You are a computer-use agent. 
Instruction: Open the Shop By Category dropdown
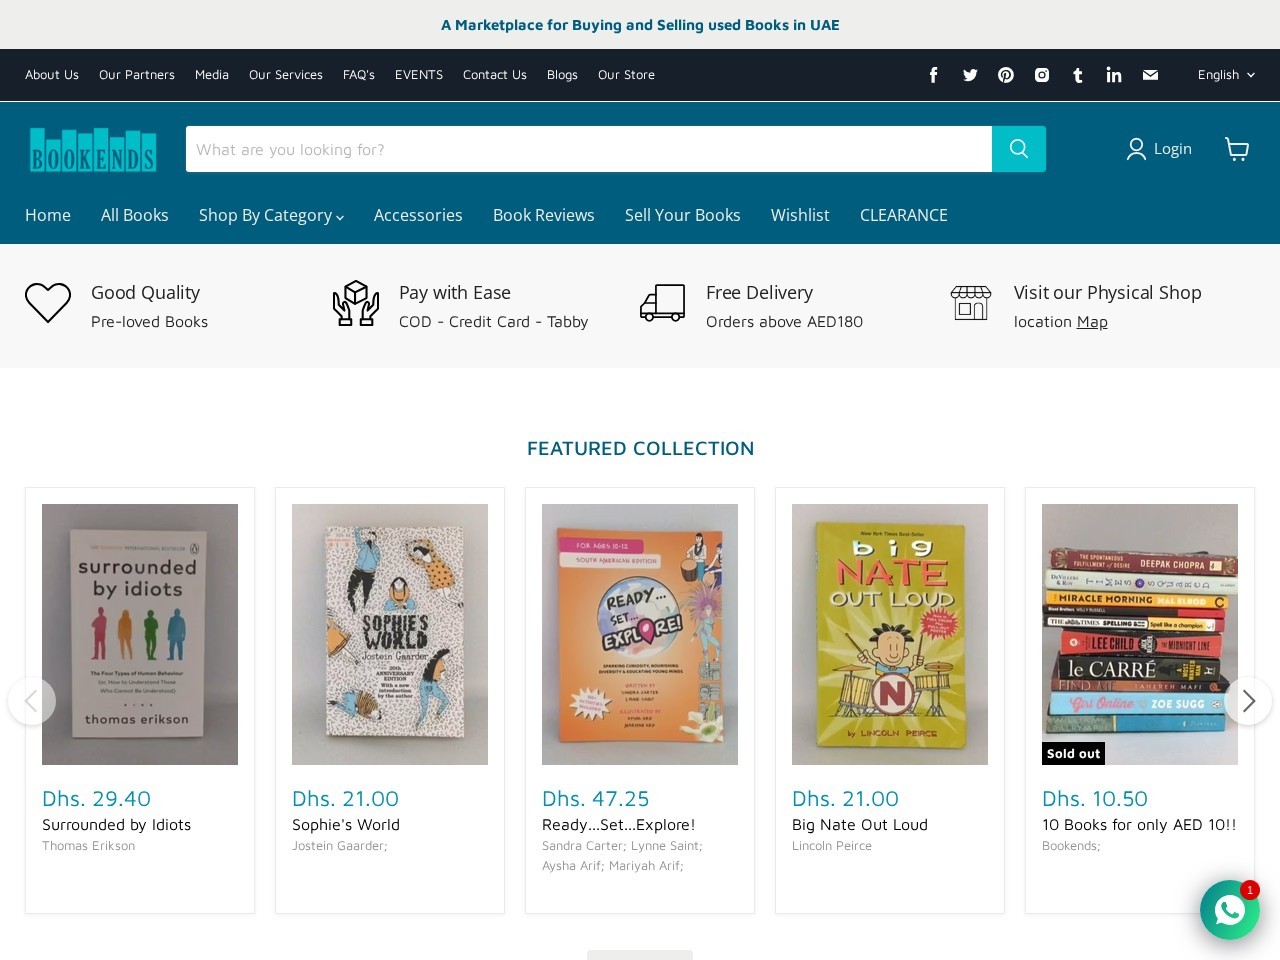click(271, 215)
